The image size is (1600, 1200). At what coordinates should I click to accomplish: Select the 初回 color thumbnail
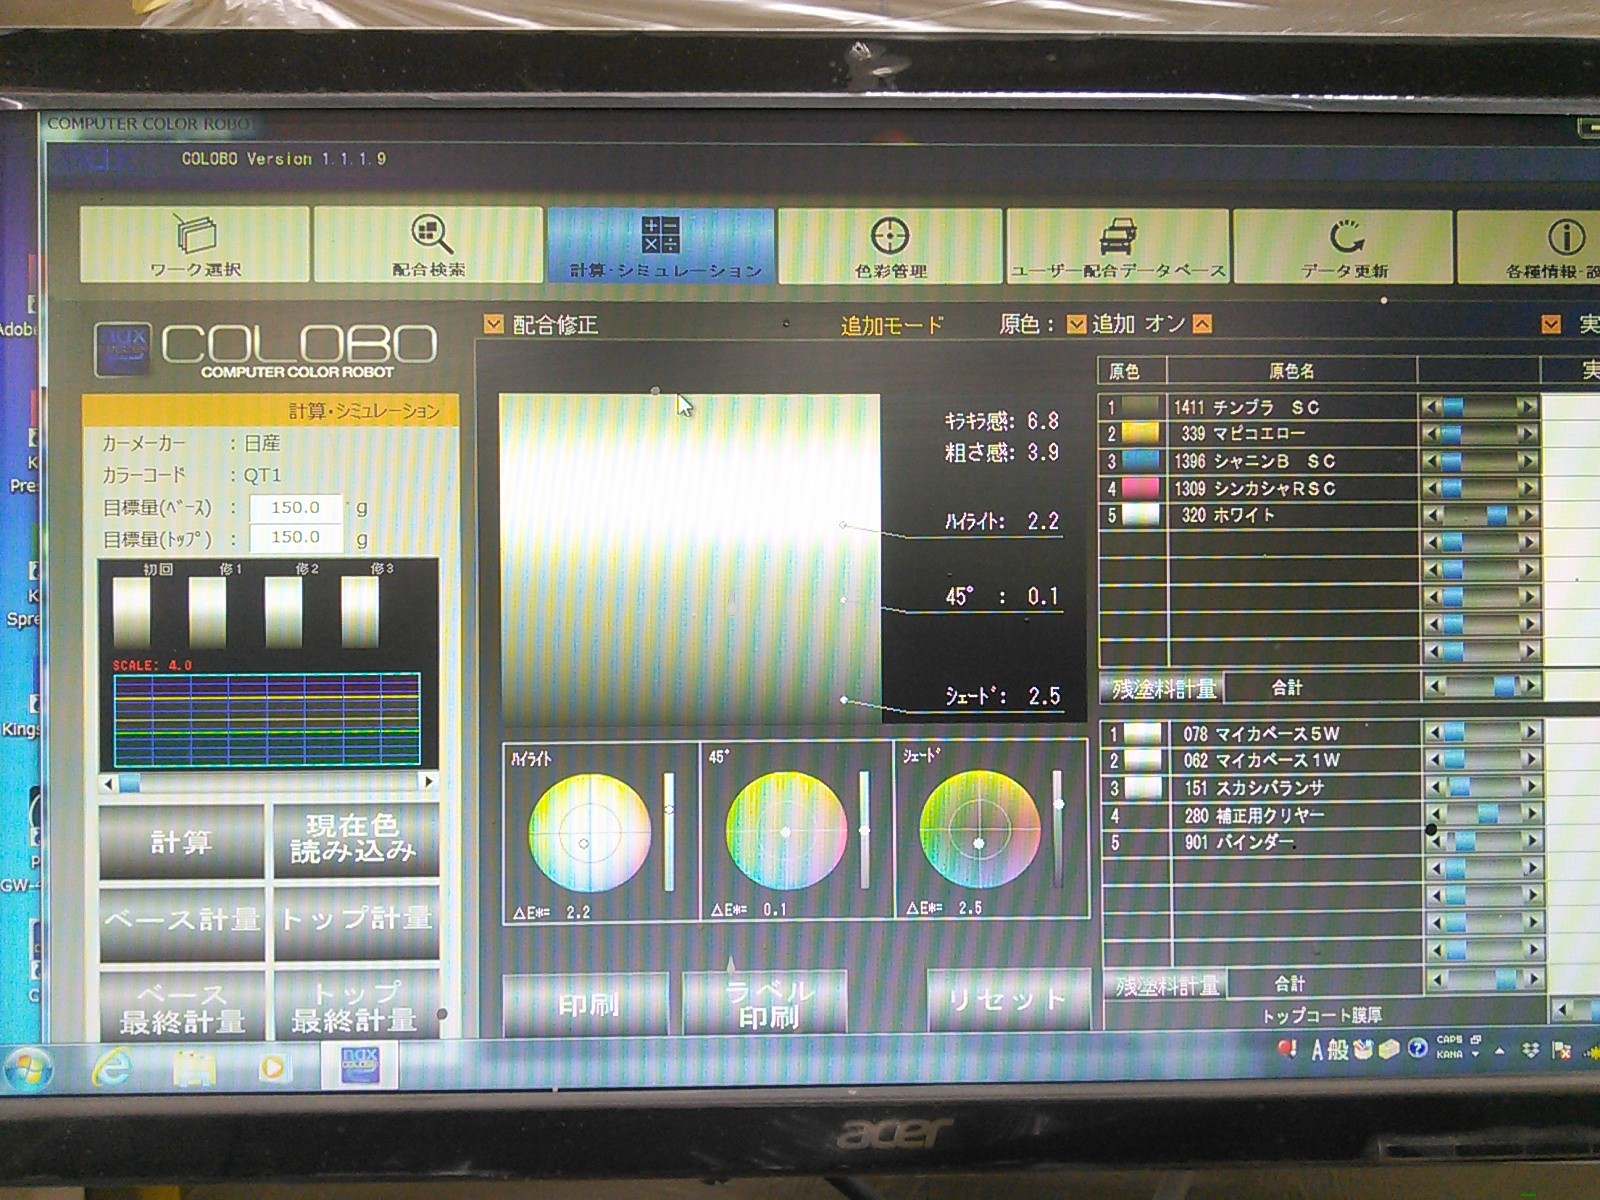pos(131,612)
